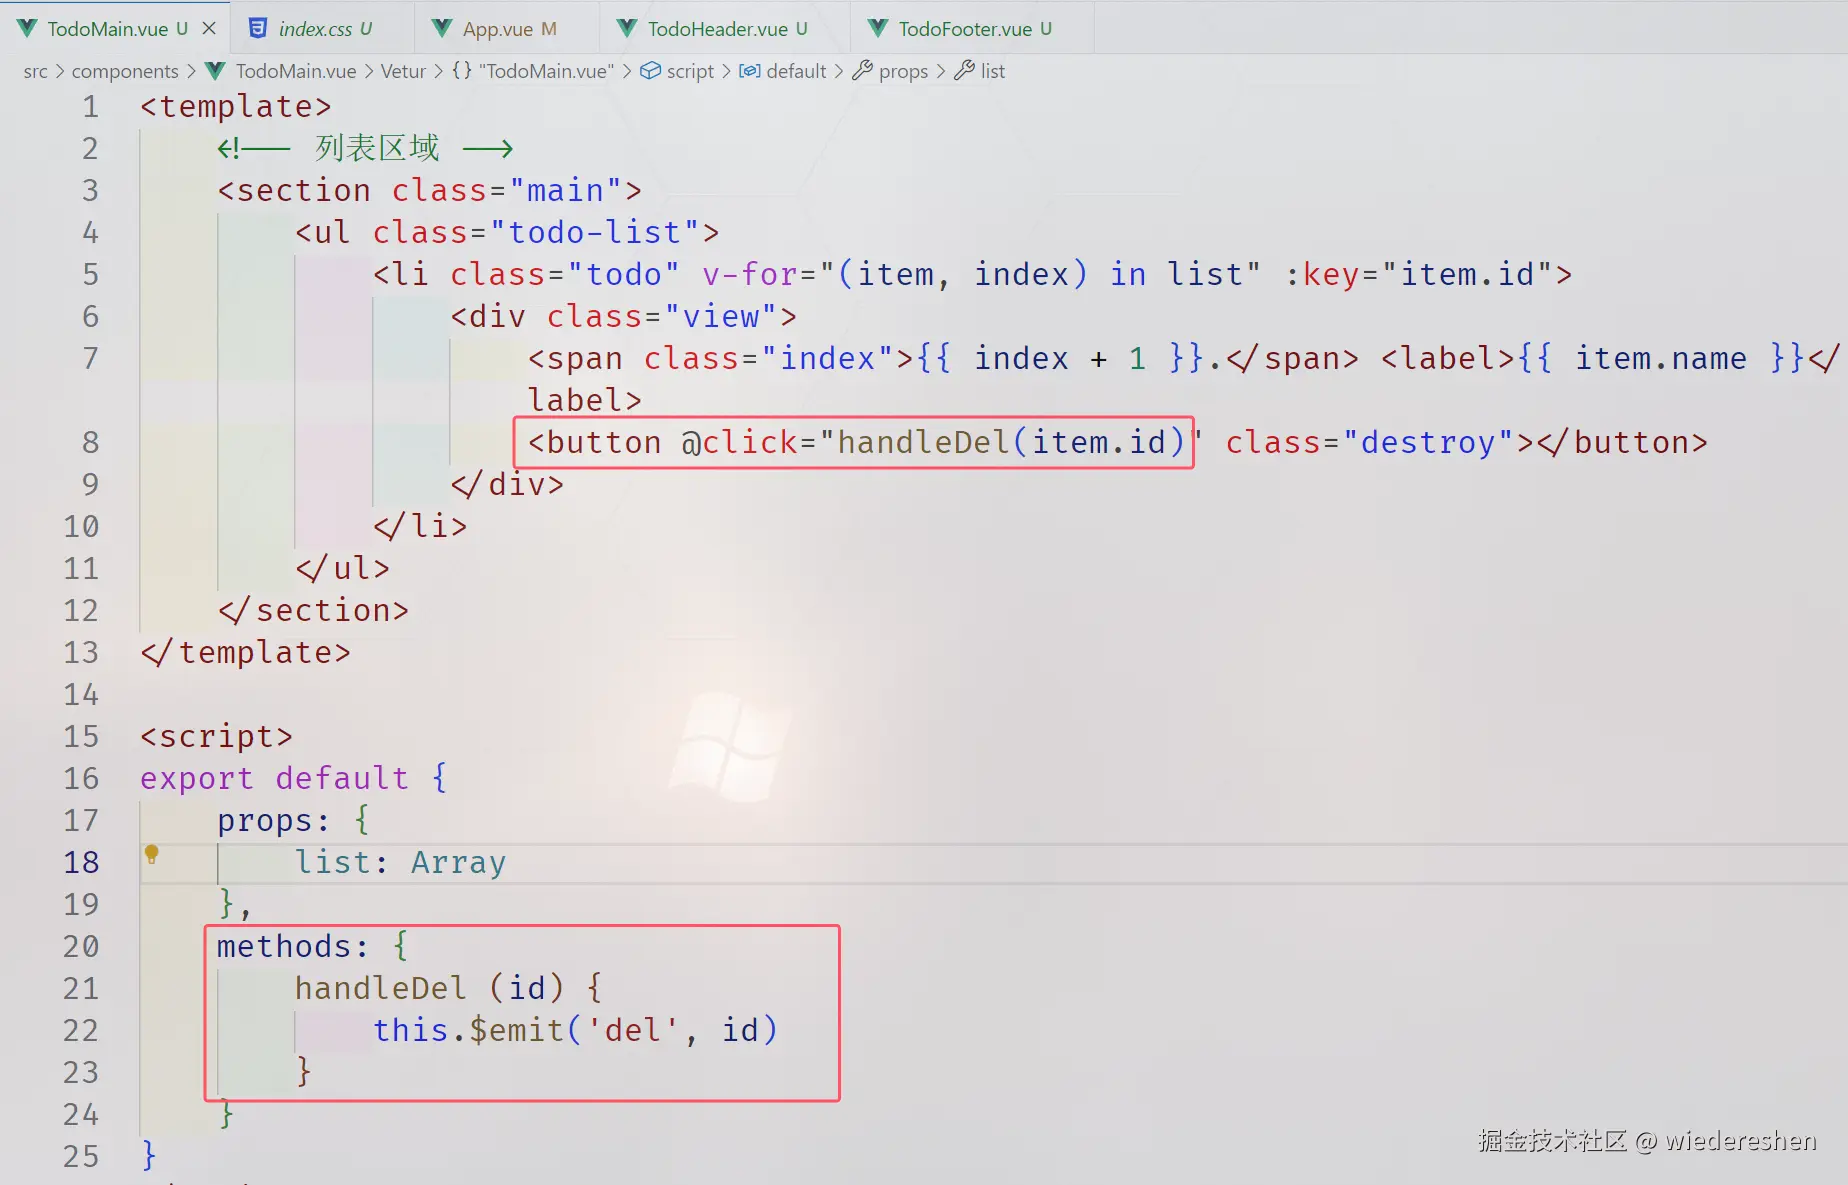
Task: Click the text "handleDel (id) {" on line 21
Action: pos(449,988)
